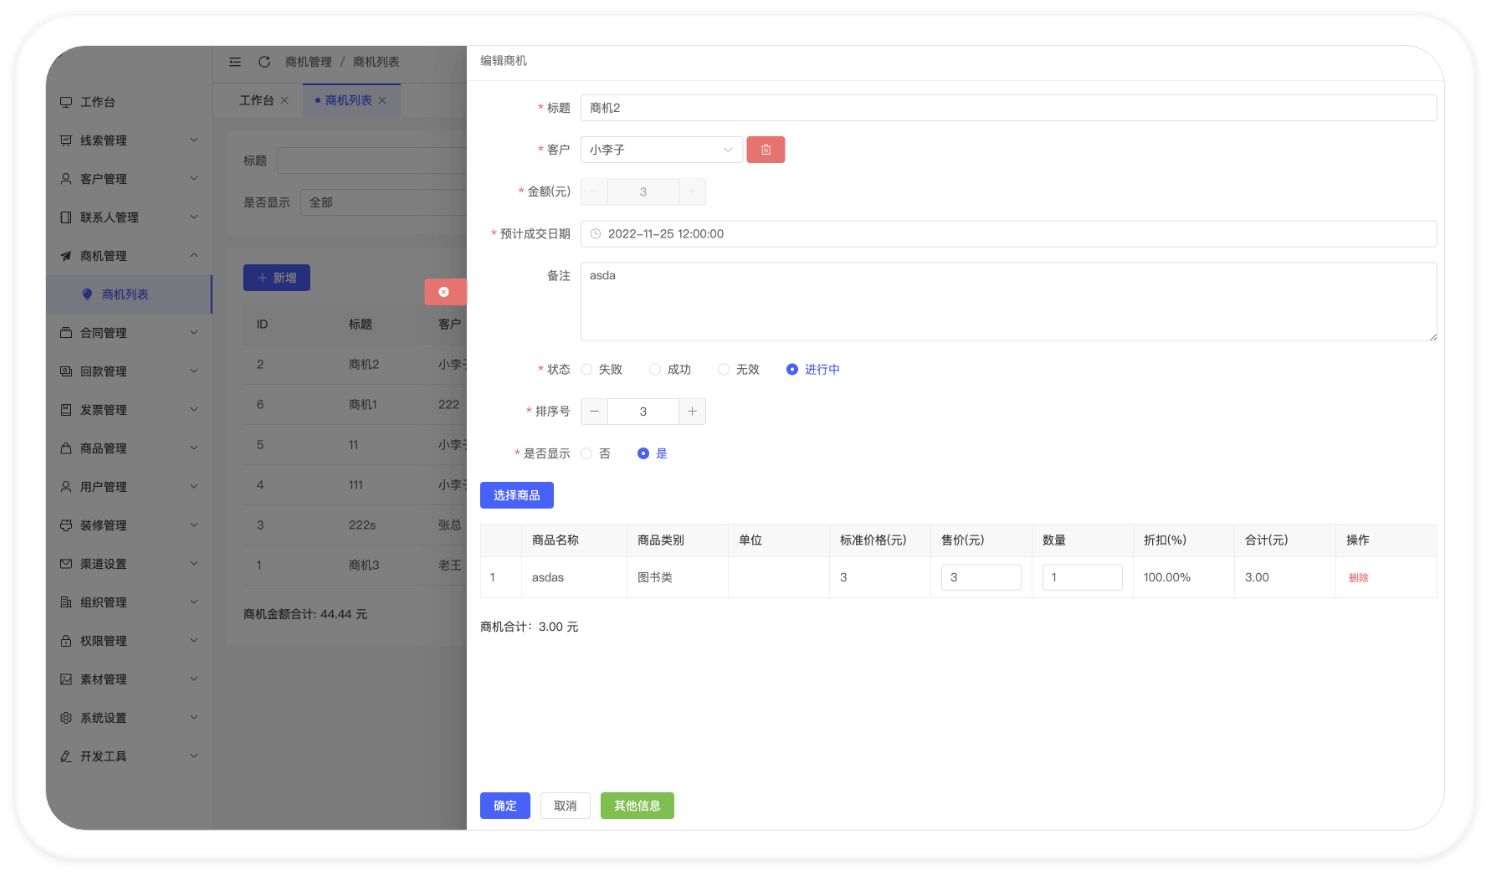Click the 系统设置 gear icon

66,718
